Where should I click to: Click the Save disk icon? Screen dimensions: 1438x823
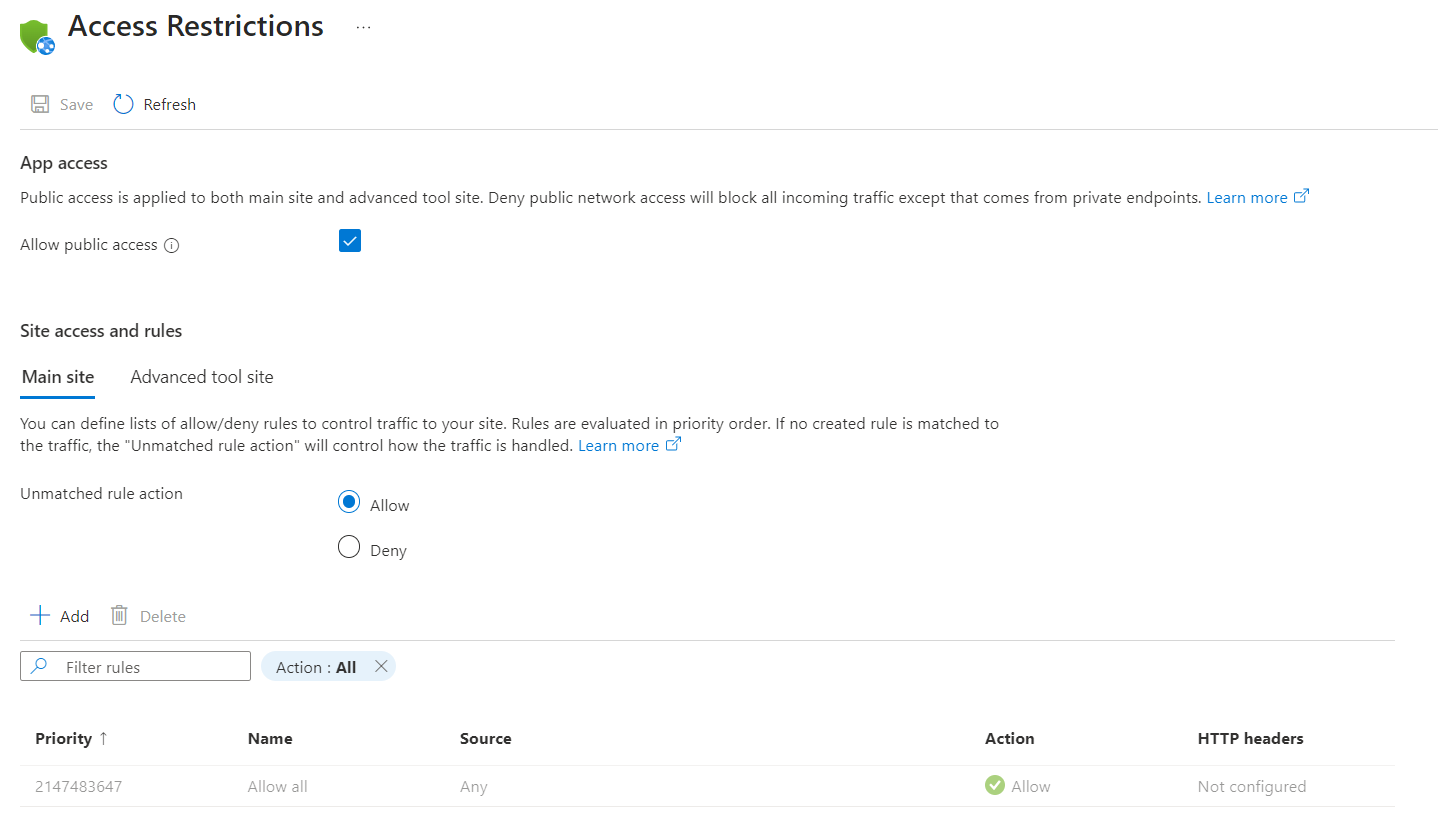pyautogui.click(x=40, y=104)
